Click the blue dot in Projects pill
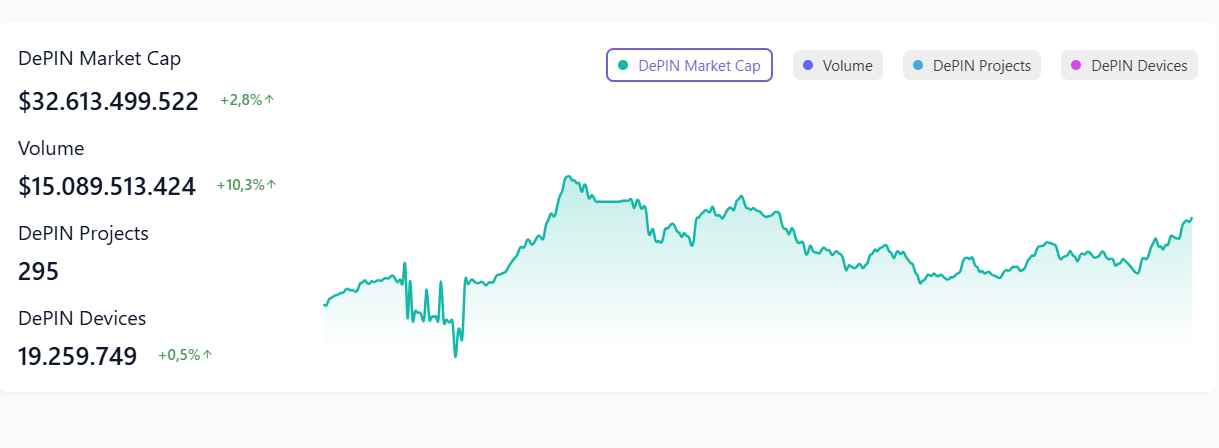This screenshot has width=1219, height=448. (918, 66)
